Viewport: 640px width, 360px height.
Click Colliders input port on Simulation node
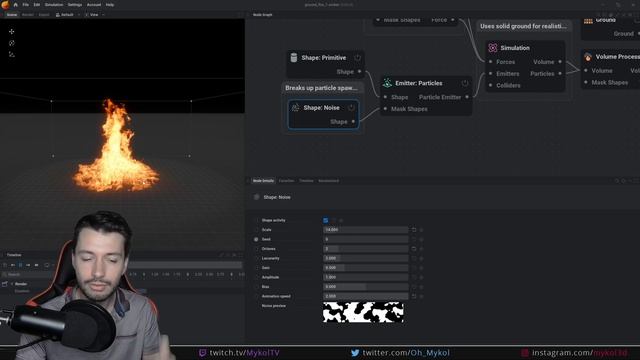pyautogui.click(x=491, y=85)
